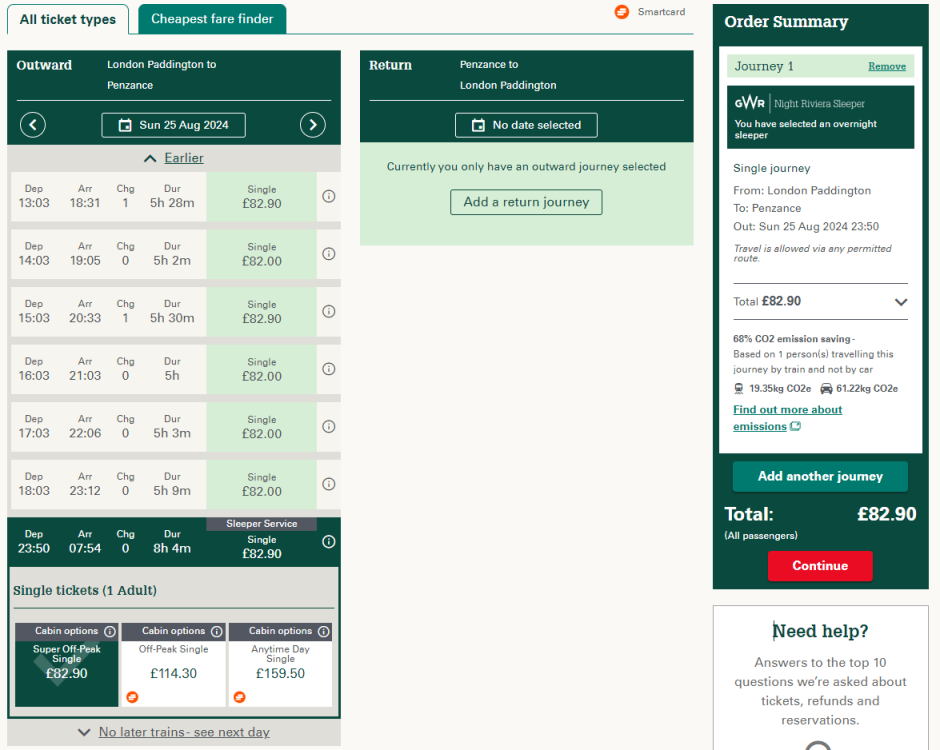The height and width of the screenshot is (750, 940).
Task: Open Find out more about emissions link
Action: pos(787,418)
